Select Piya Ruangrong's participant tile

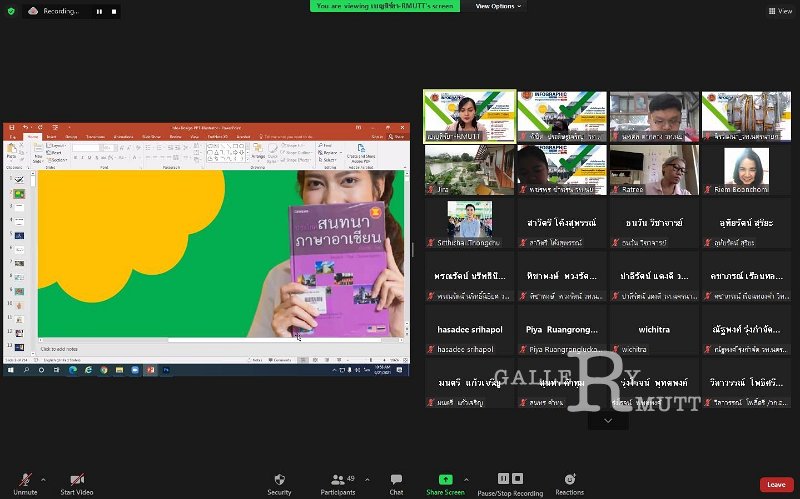[x=562, y=330]
